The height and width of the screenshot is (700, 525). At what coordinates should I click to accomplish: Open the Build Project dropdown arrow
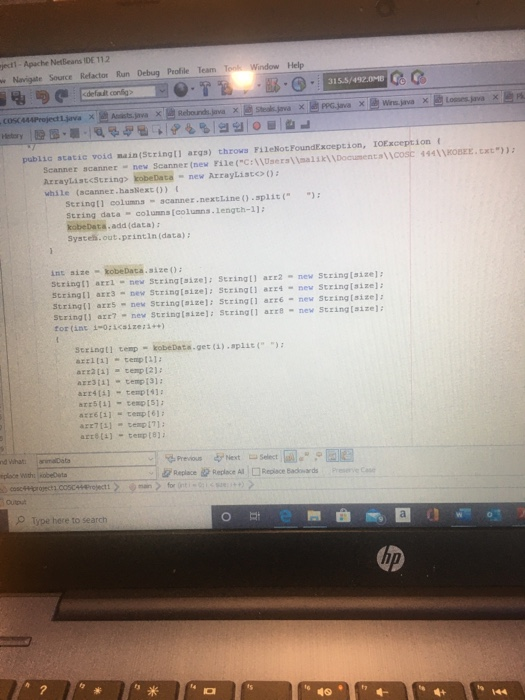click(x=192, y=89)
